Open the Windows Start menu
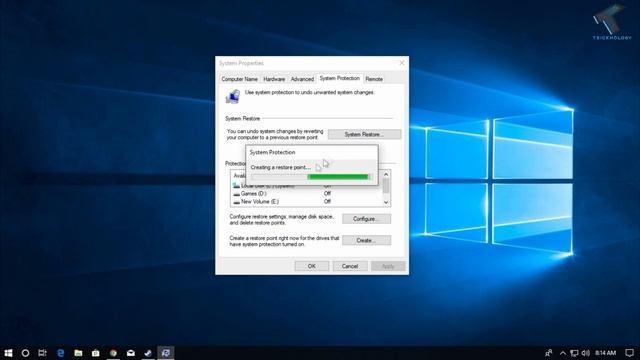 pos(8,353)
